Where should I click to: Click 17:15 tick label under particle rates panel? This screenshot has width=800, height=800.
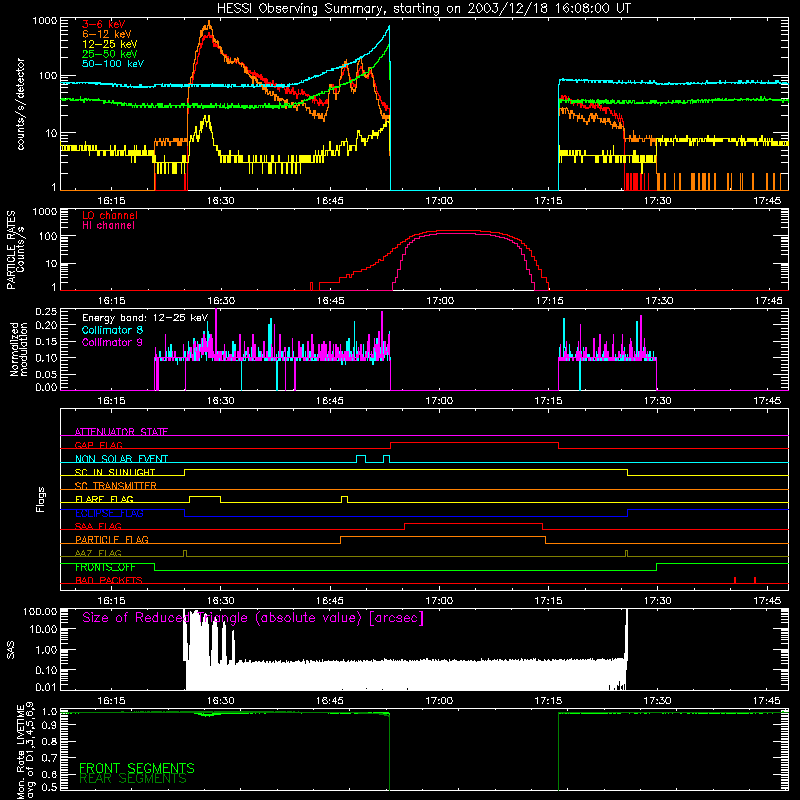tap(549, 301)
